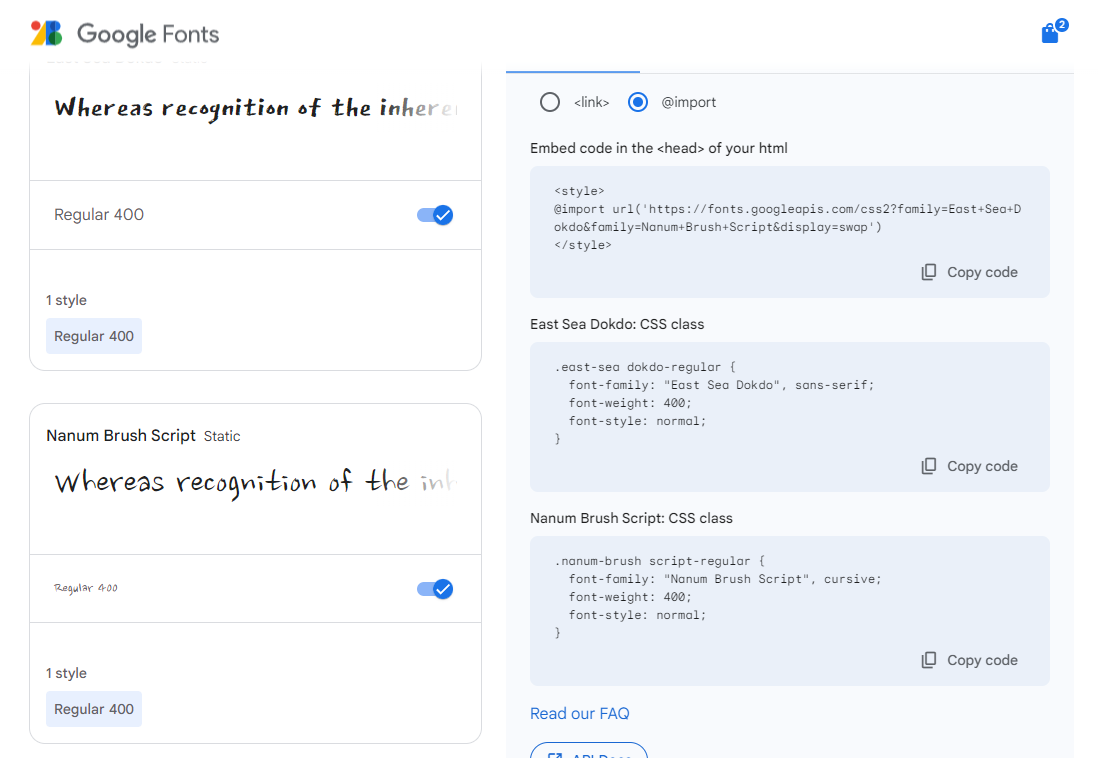1098x758 pixels.
Task: Click 'Nanum Brush Script: CSS class' heading
Action: pyautogui.click(x=631, y=518)
